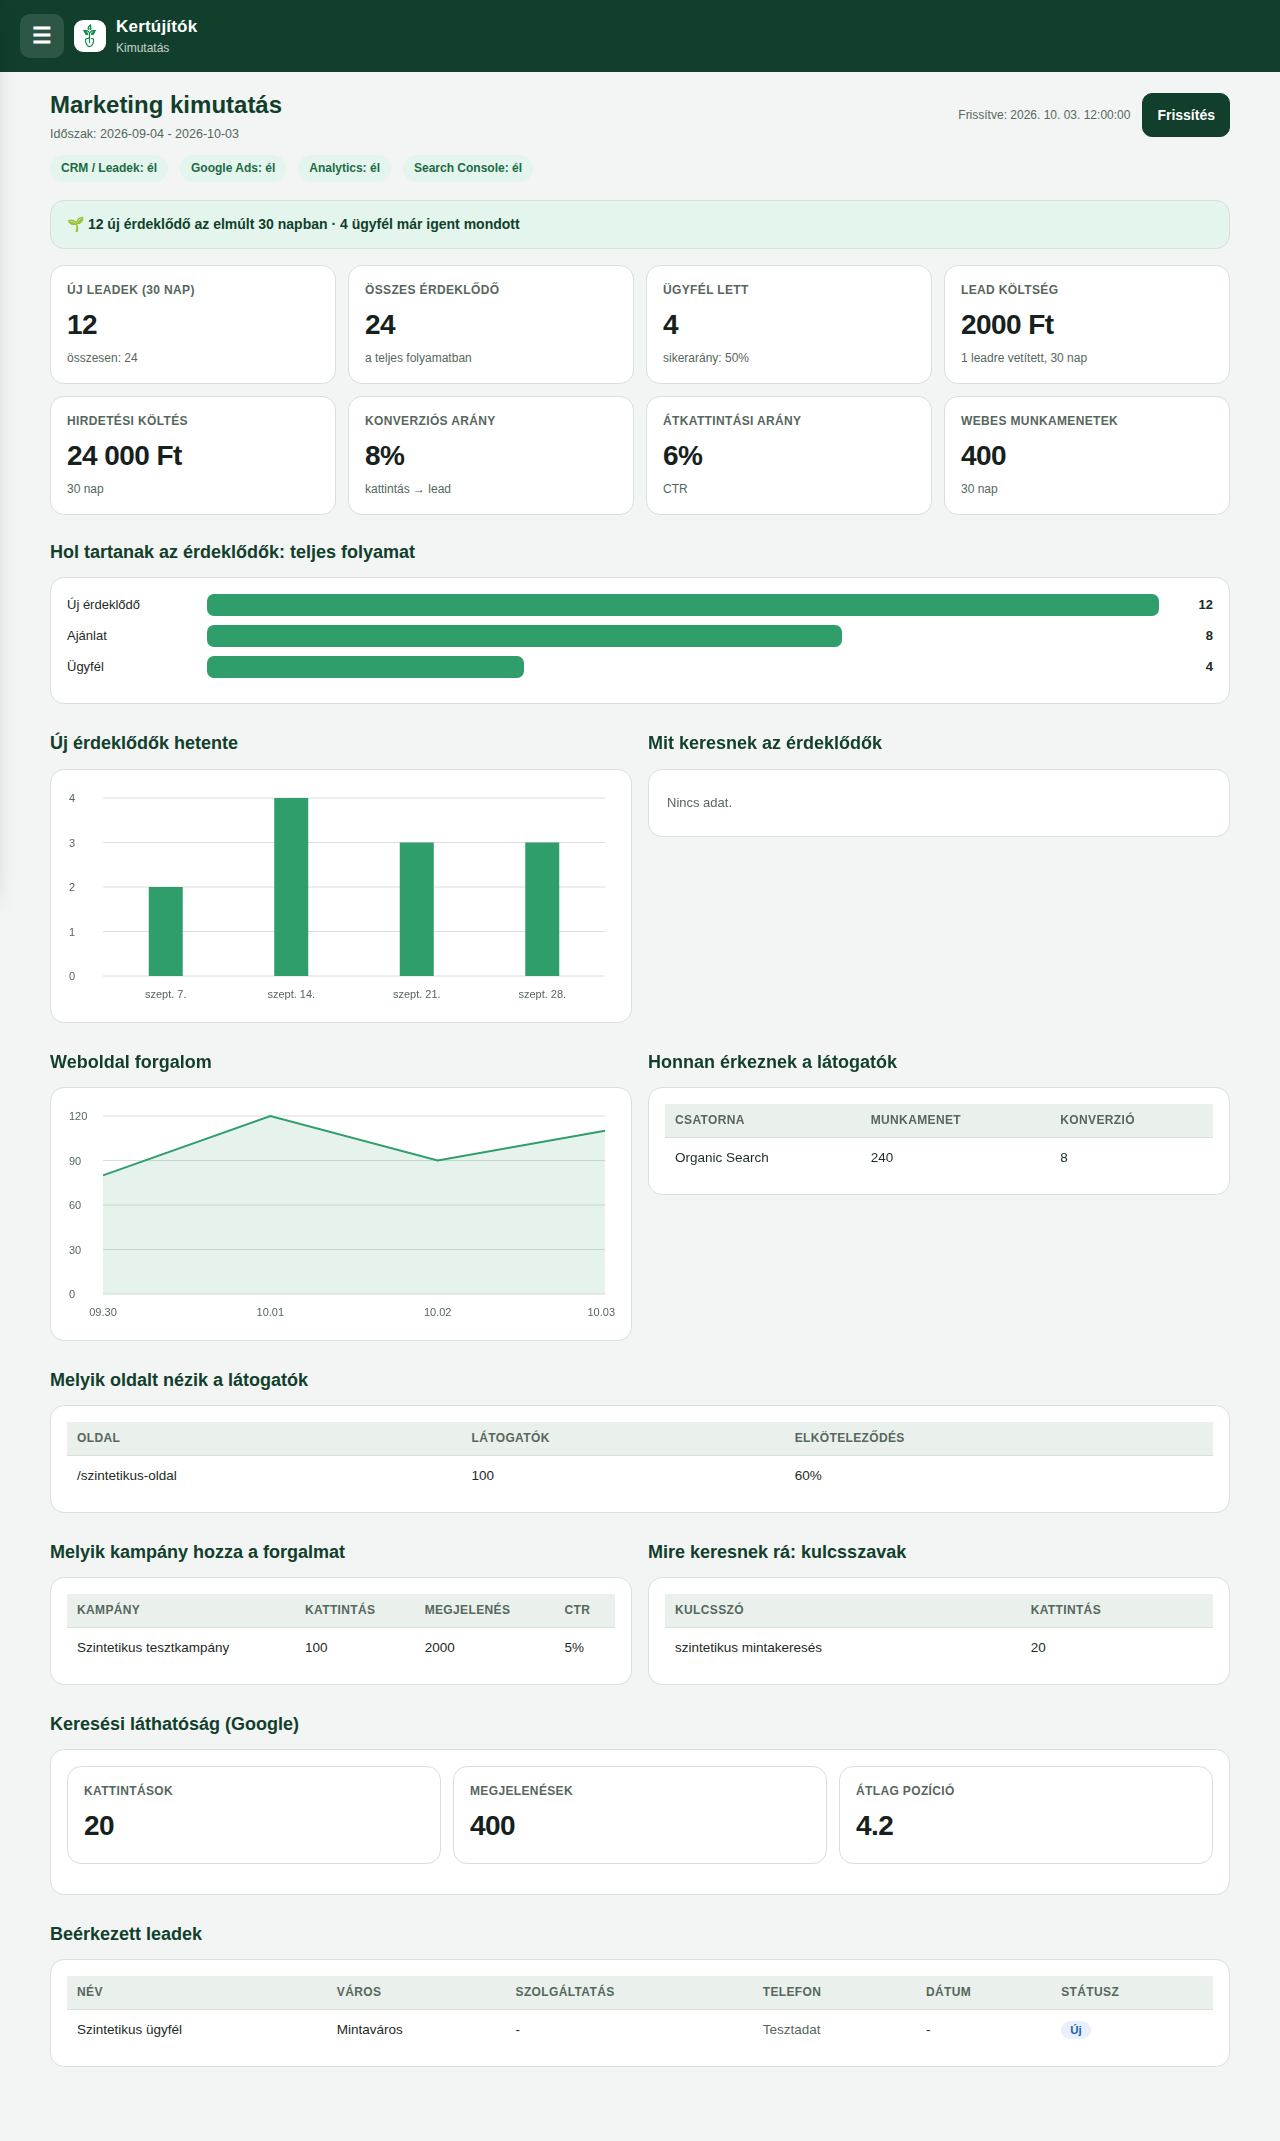The image size is (1280, 2141).
Task: Click the CRM / Leadek status badge
Action: tap(109, 168)
